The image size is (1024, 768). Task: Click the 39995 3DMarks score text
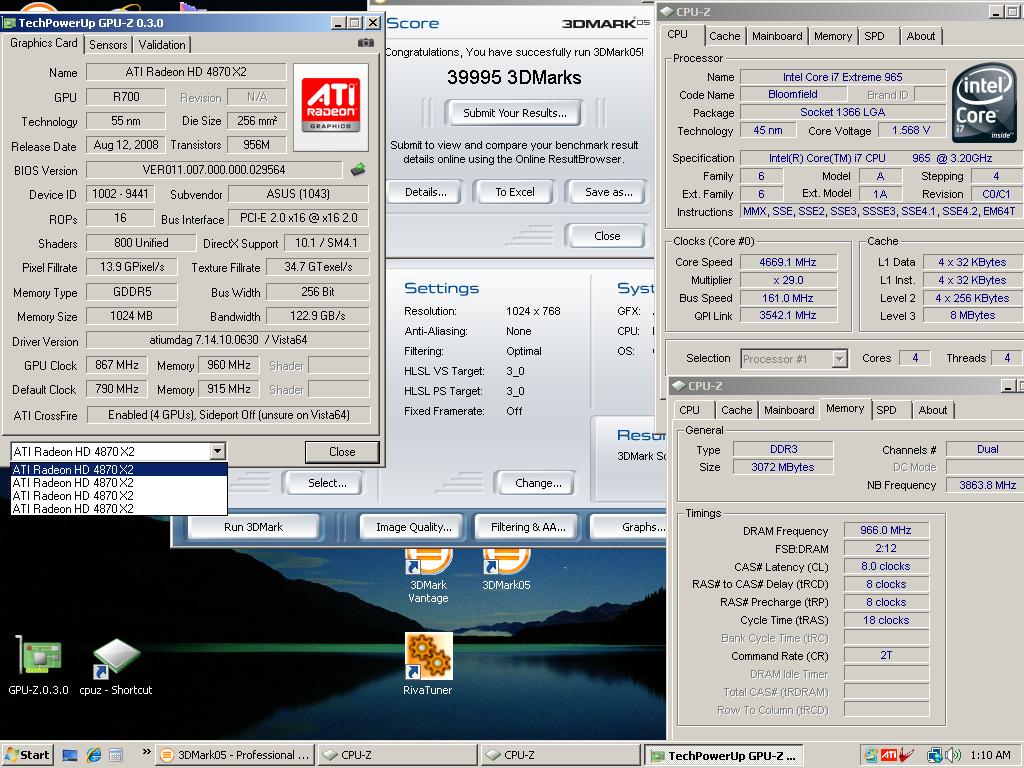(x=514, y=78)
